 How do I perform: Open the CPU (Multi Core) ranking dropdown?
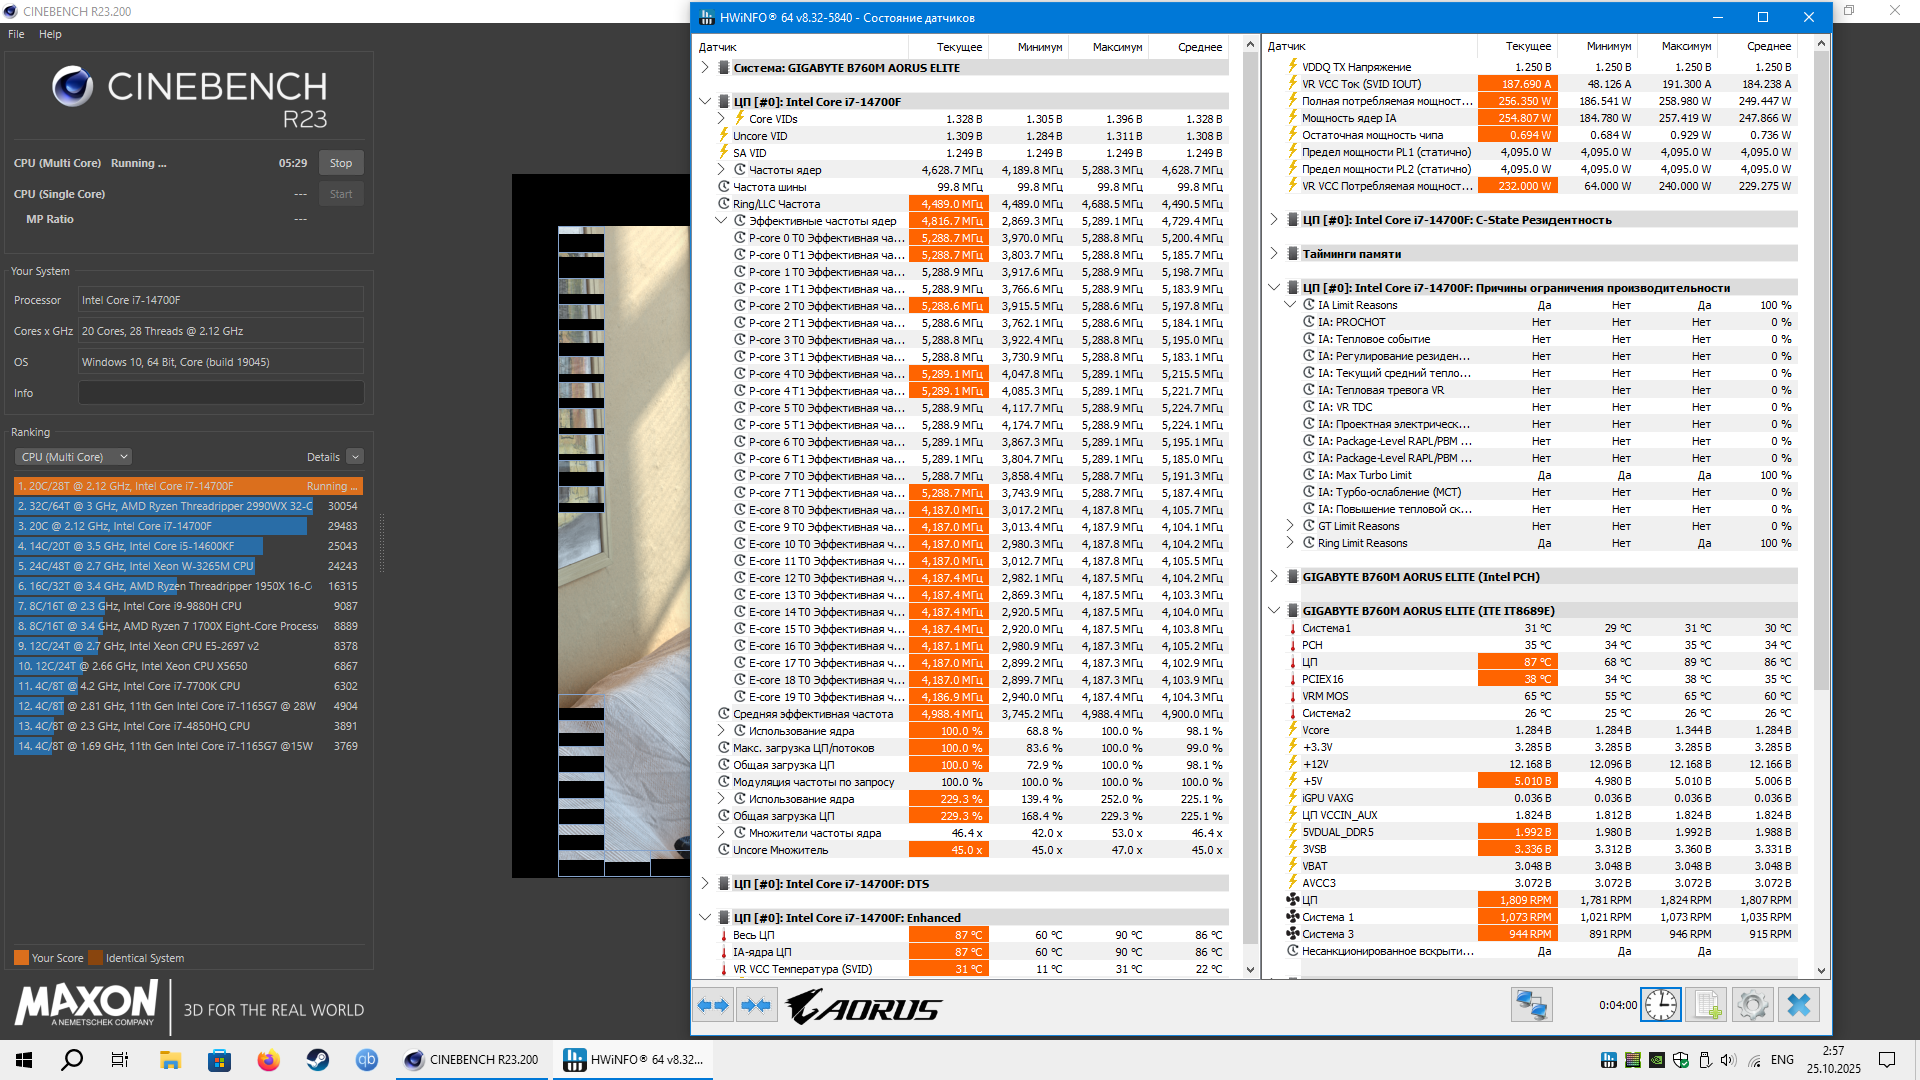[x=73, y=457]
